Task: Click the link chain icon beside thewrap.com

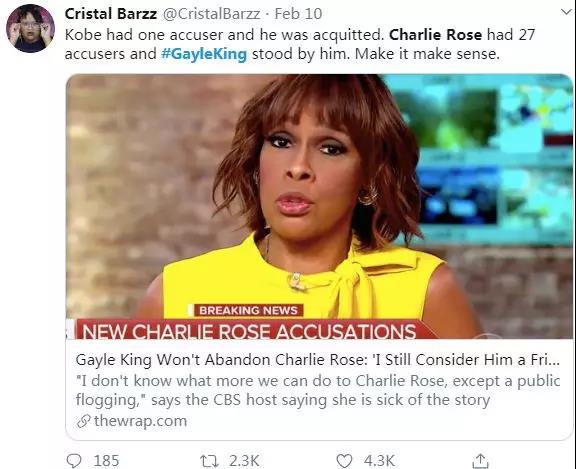Action: point(83,421)
